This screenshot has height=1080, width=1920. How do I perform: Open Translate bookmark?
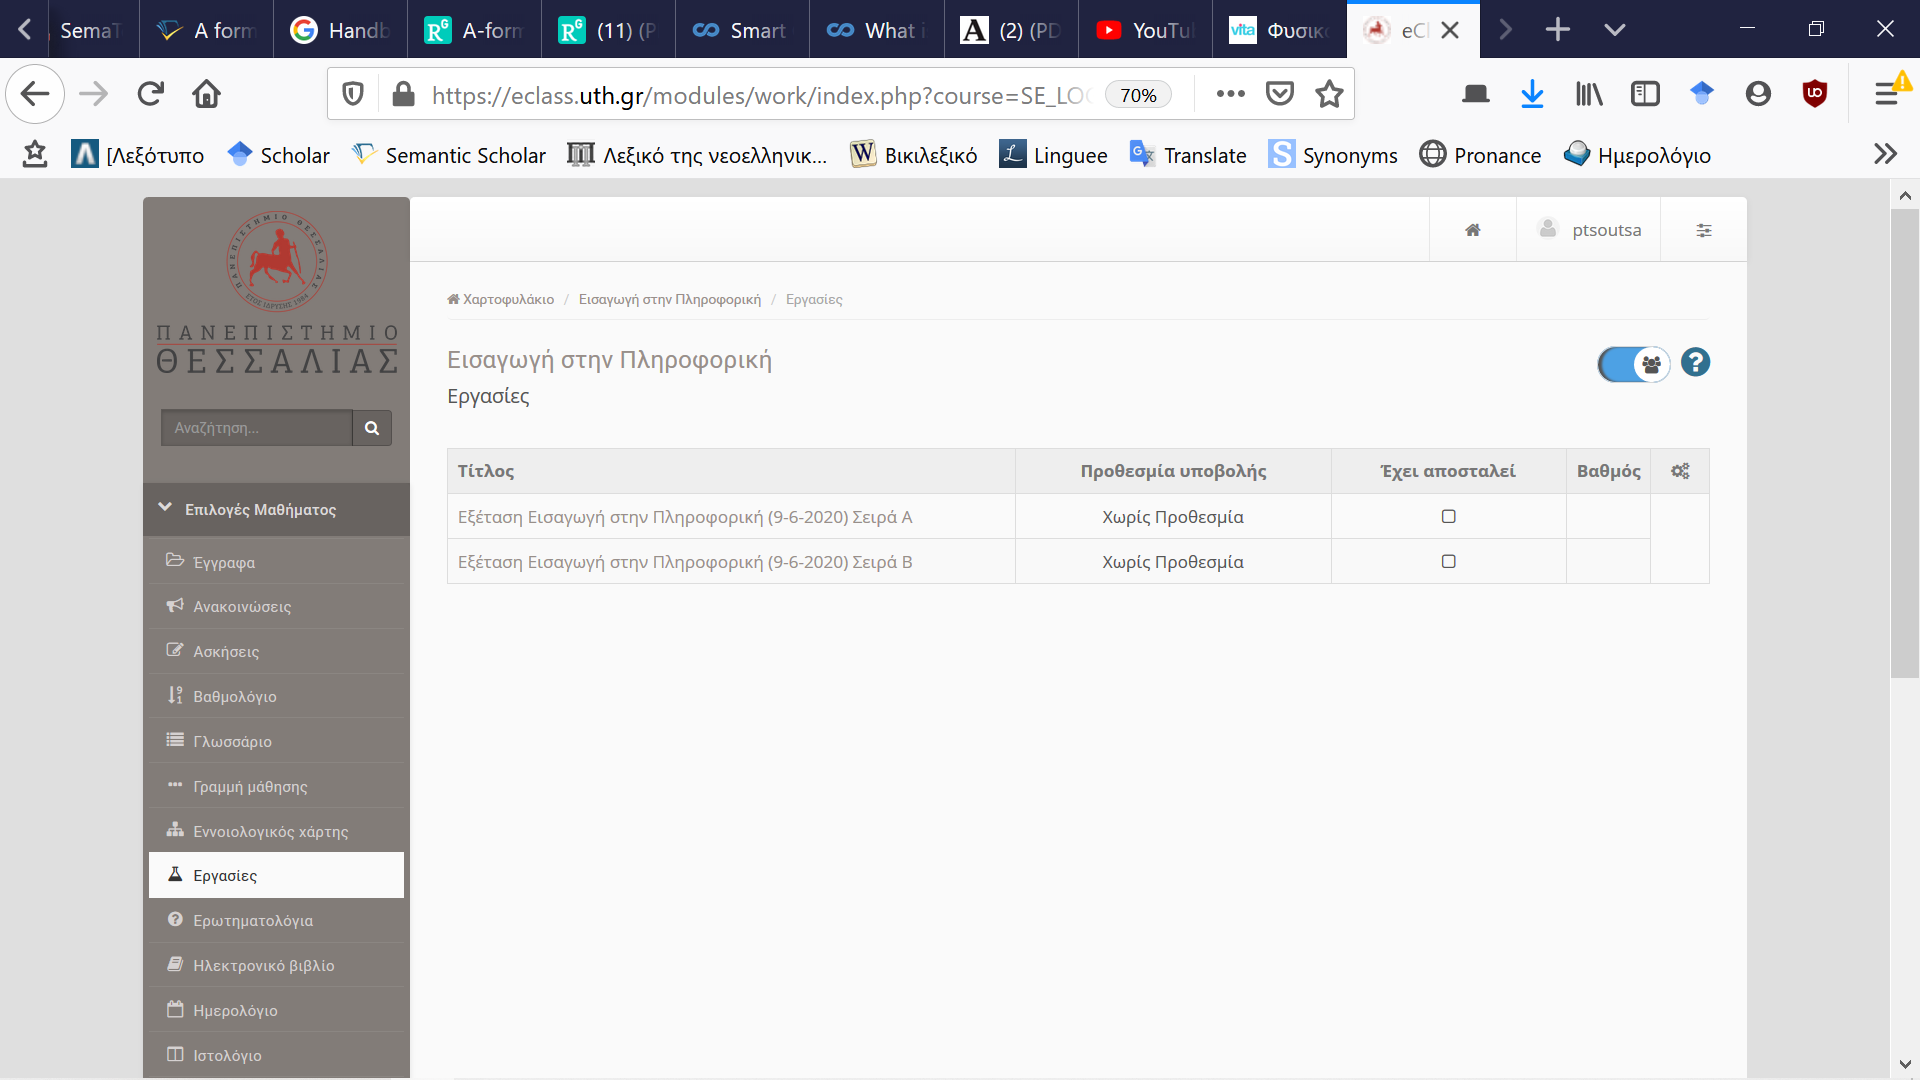(x=1188, y=155)
